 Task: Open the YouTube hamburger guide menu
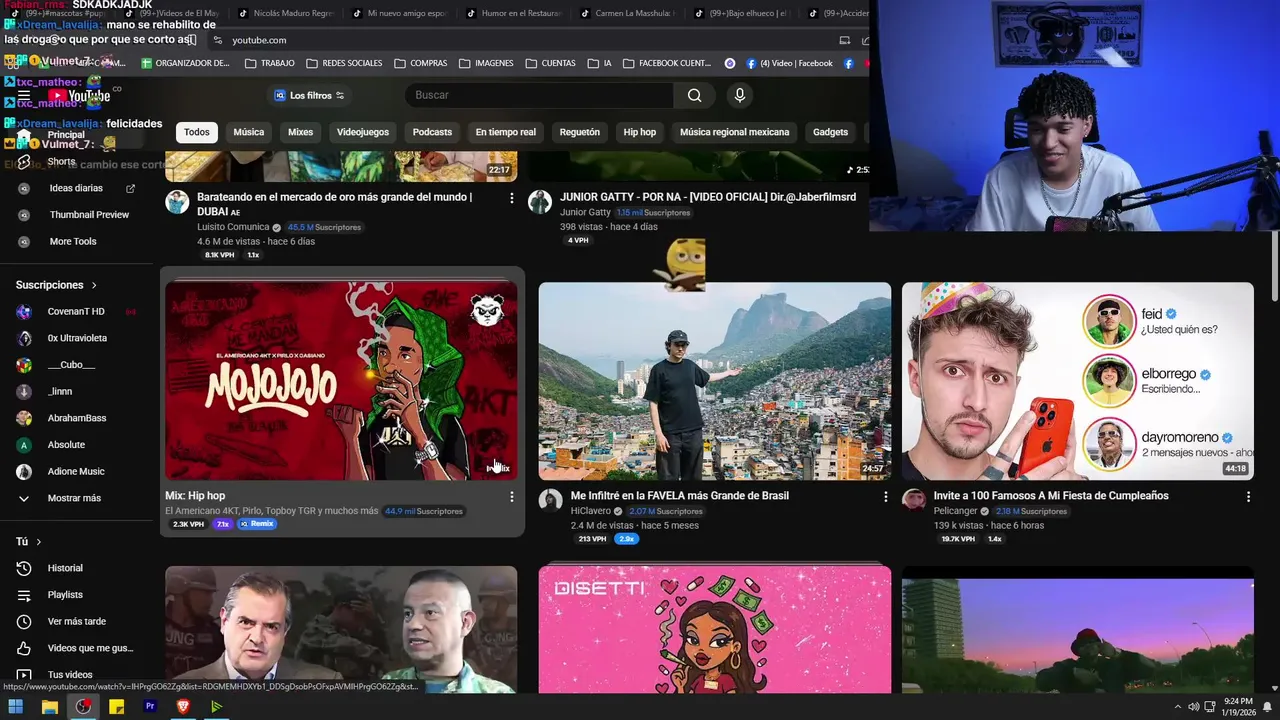tap(23, 96)
